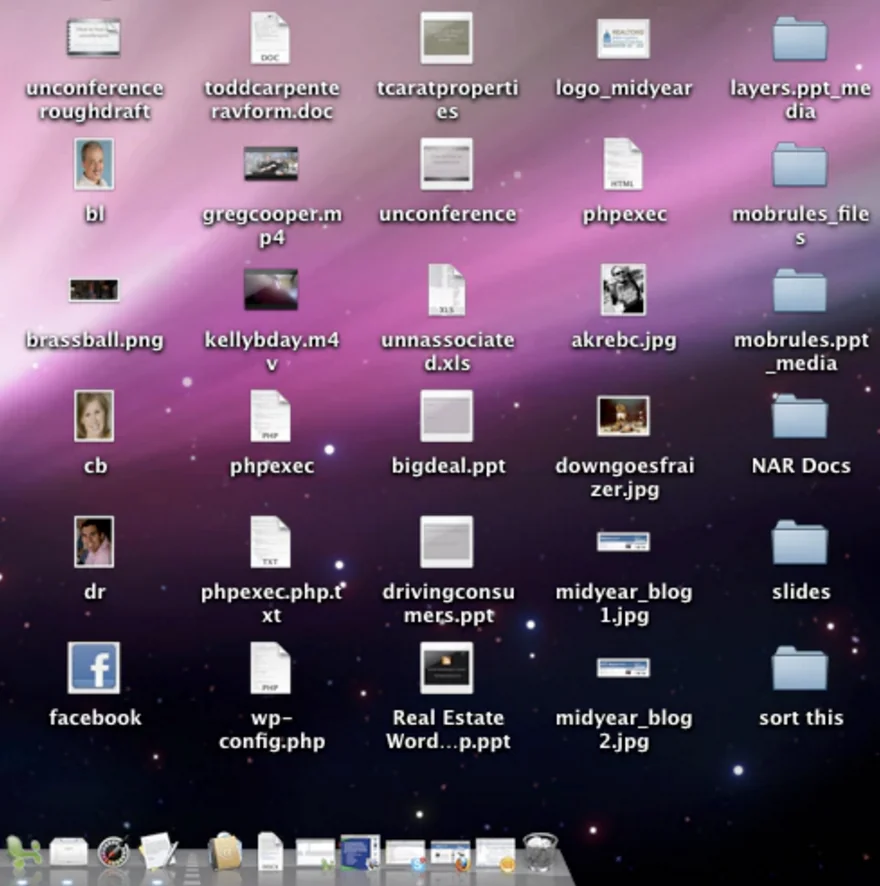Open the slides folder
Image resolution: width=880 pixels, height=886 pixels.
[800, 541]
